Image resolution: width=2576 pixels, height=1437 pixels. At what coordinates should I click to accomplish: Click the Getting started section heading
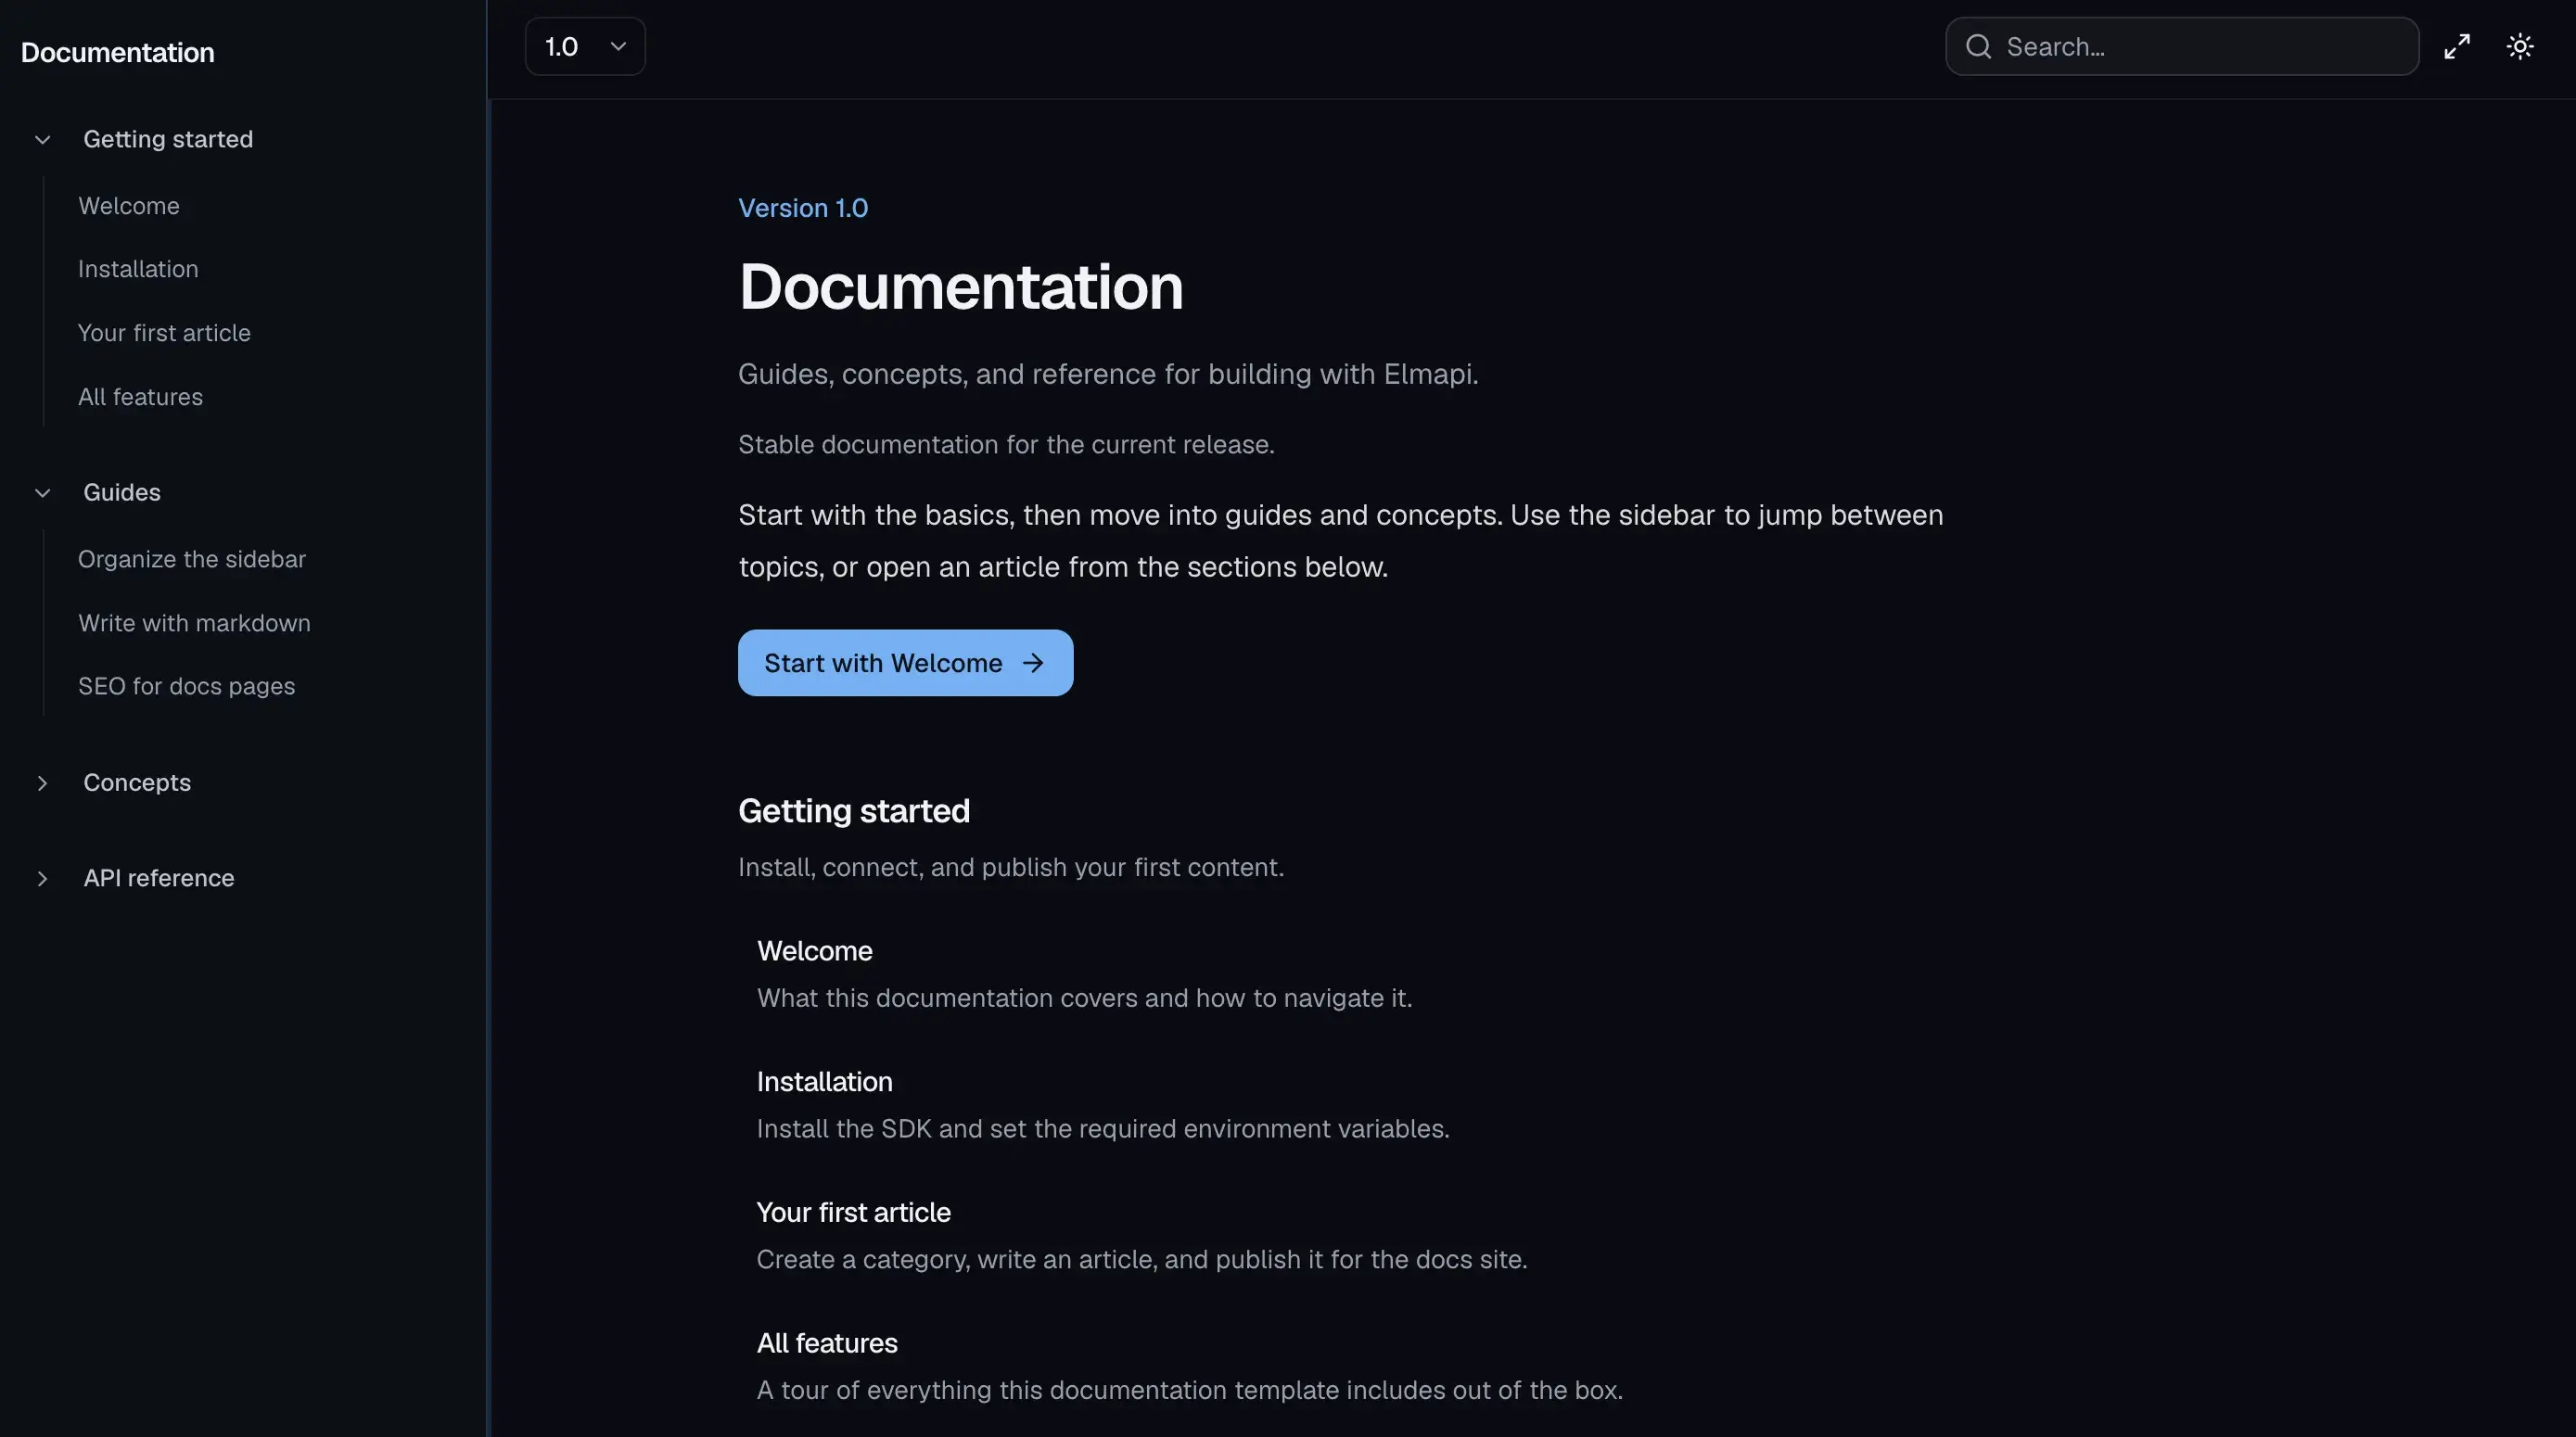tap(854, 811)
